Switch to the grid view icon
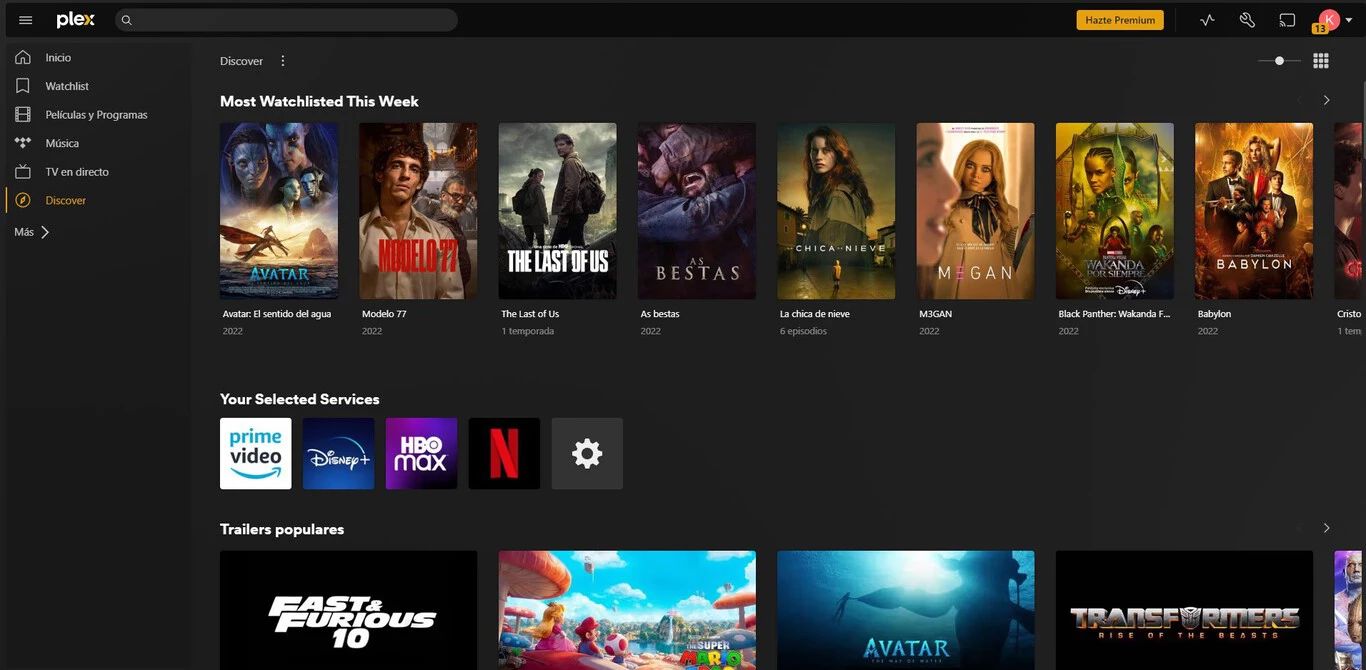The image size is (1366, 670). point(1321,61)
